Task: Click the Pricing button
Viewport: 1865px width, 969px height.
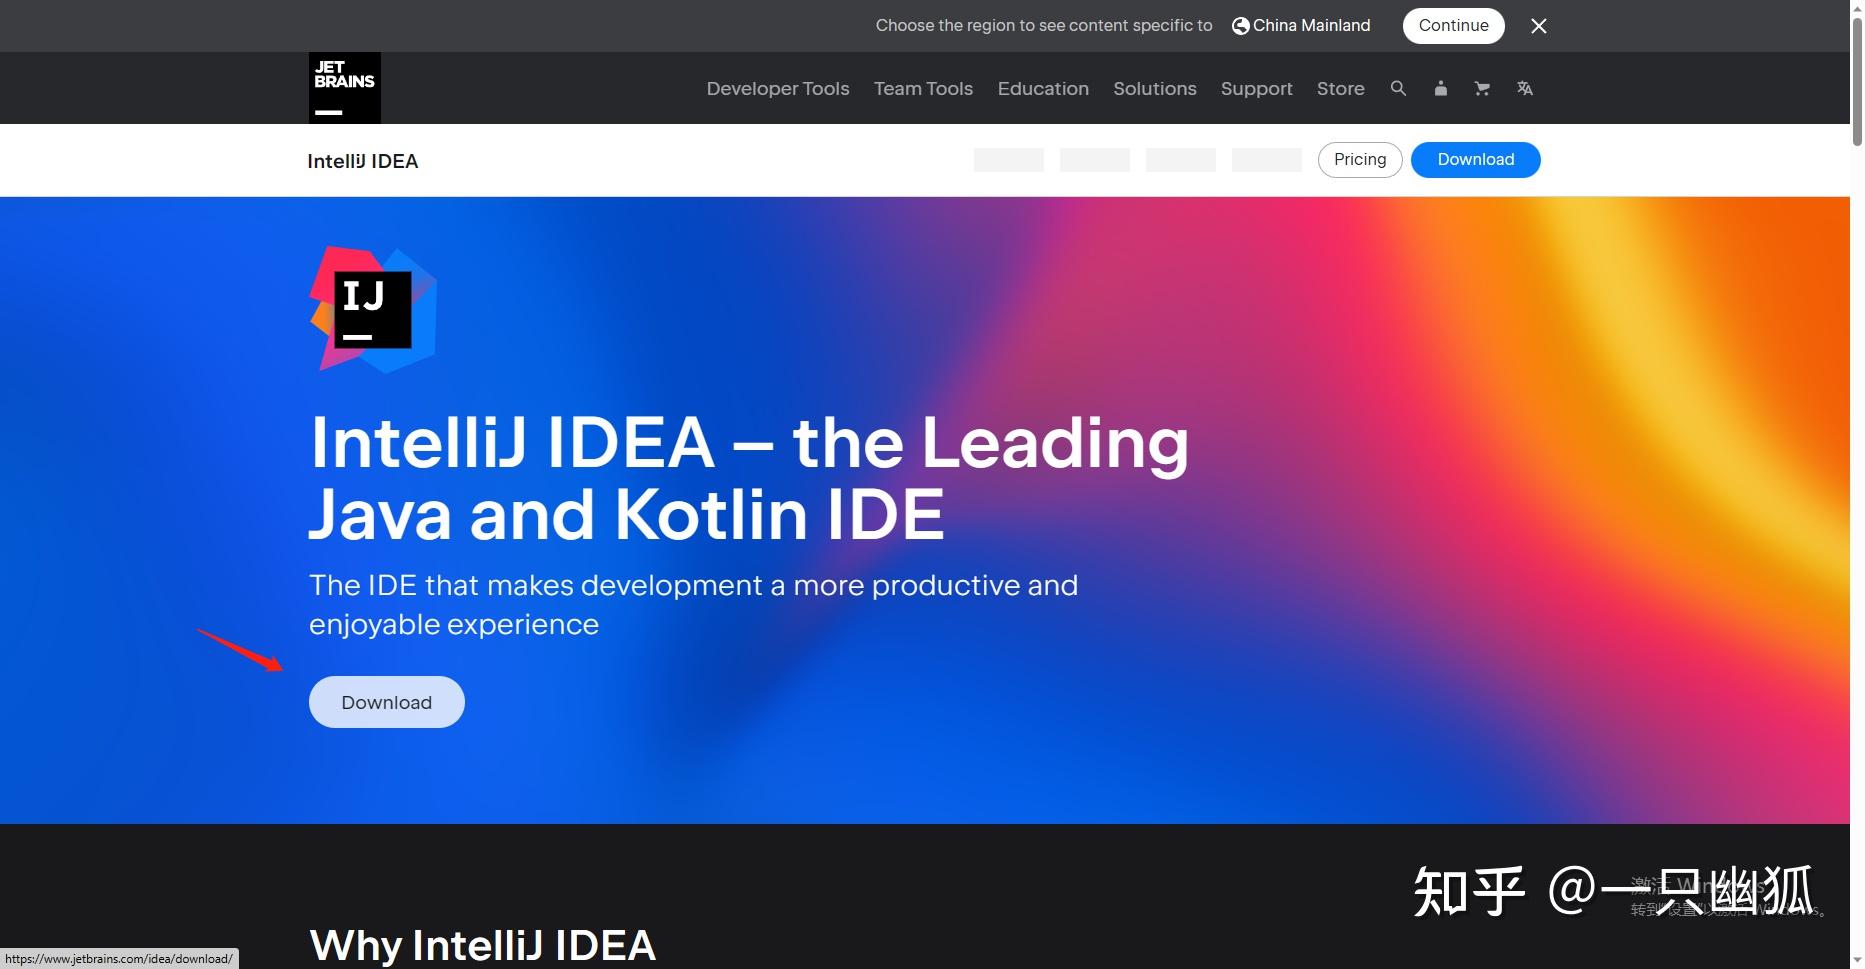Action: (1360, 160)
